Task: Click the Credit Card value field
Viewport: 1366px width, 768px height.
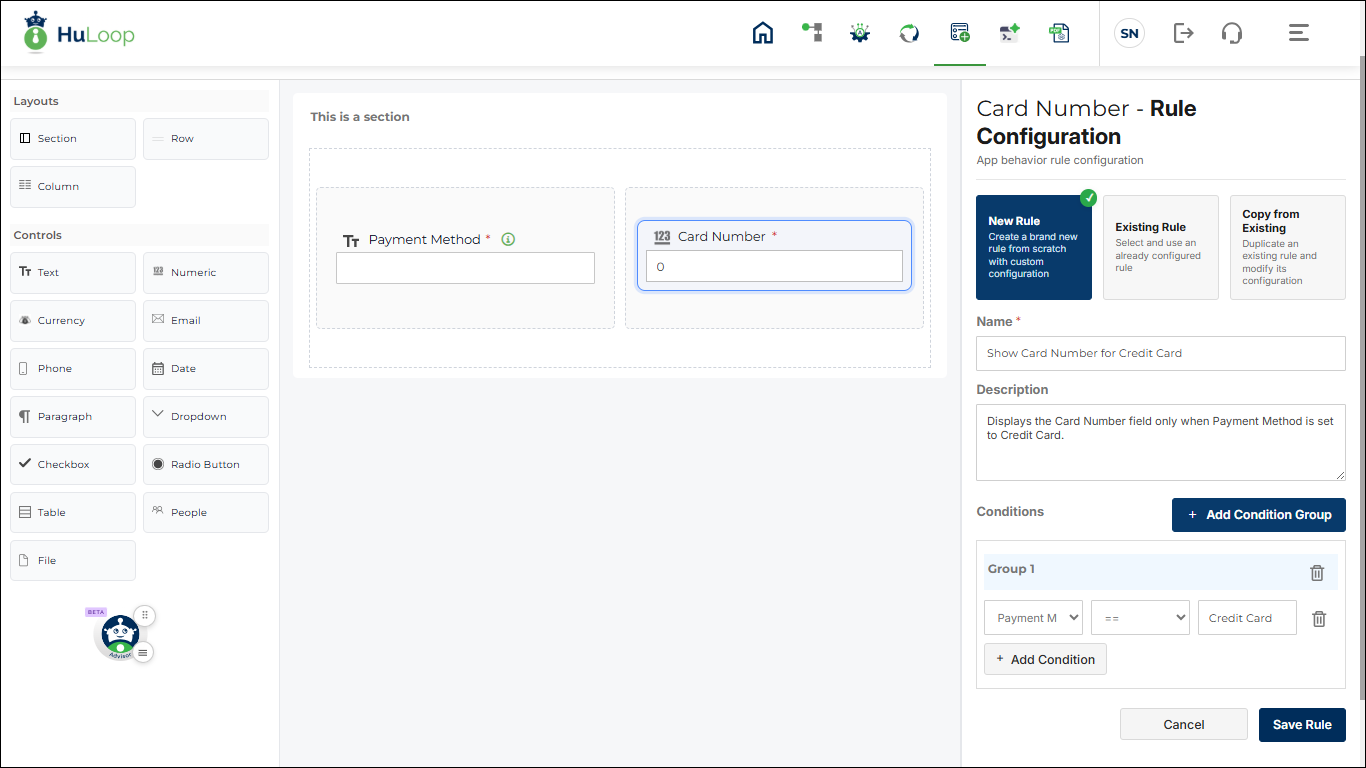Action: pyautogui.click(x=1247, y=618)
